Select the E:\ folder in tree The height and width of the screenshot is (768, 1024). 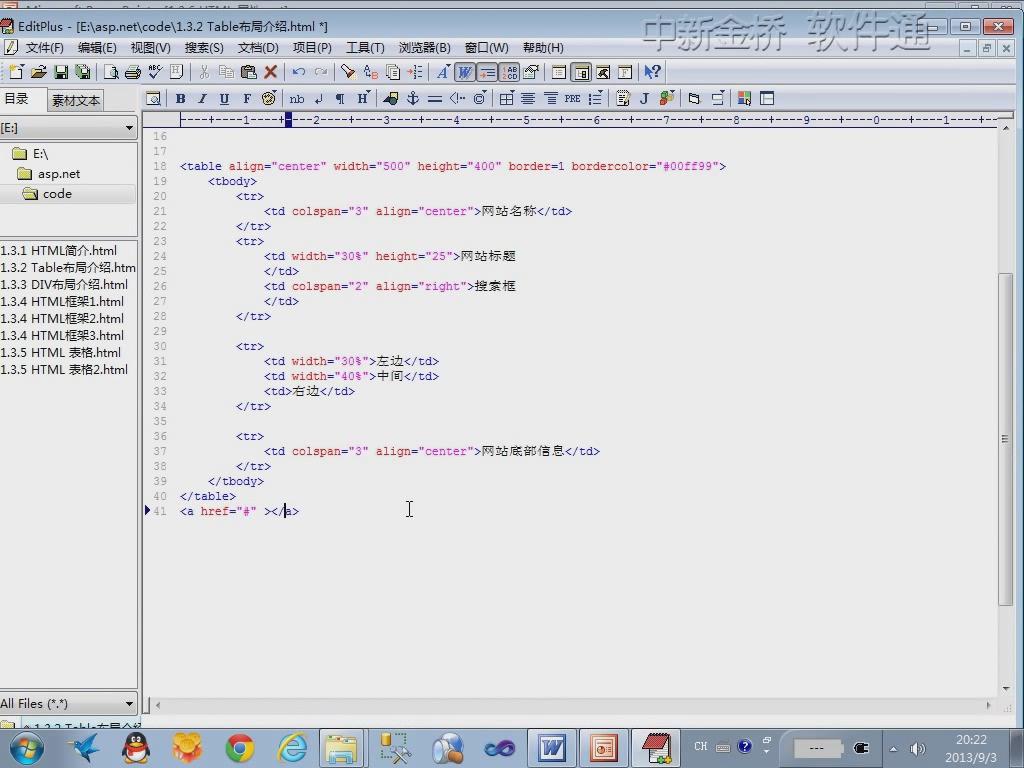tap(31, 154)
